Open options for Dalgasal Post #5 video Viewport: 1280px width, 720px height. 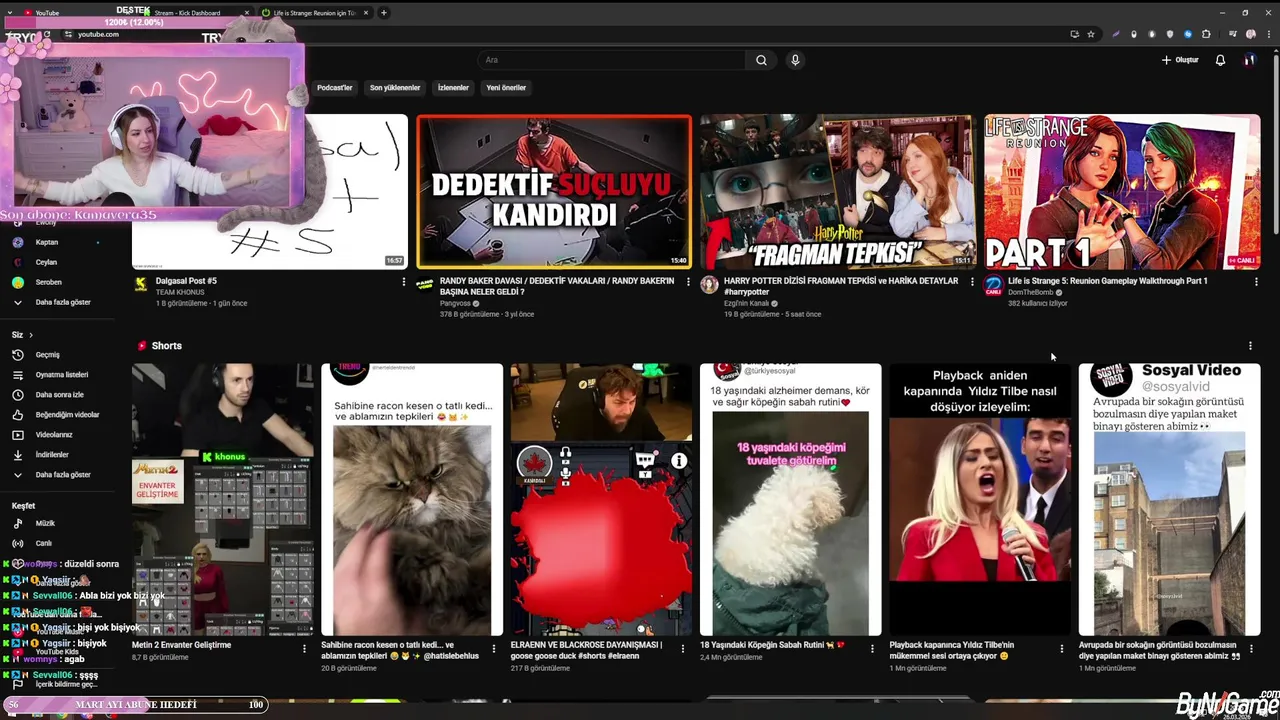coord(404,282)
